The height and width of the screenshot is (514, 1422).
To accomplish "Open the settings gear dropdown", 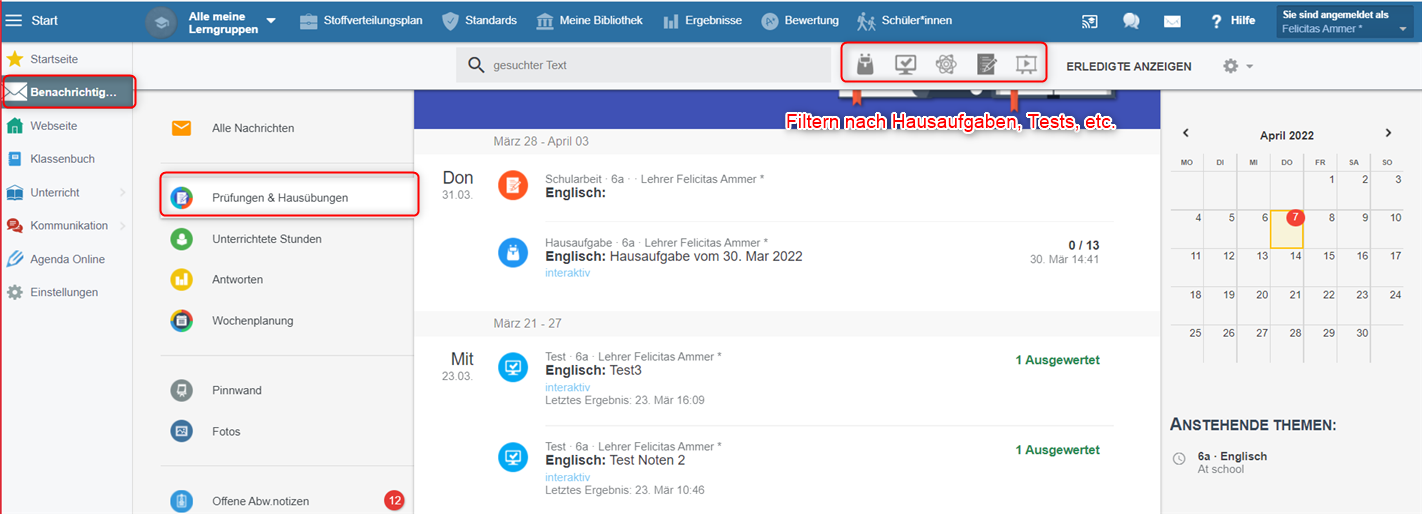I will tap(1237, 66).
